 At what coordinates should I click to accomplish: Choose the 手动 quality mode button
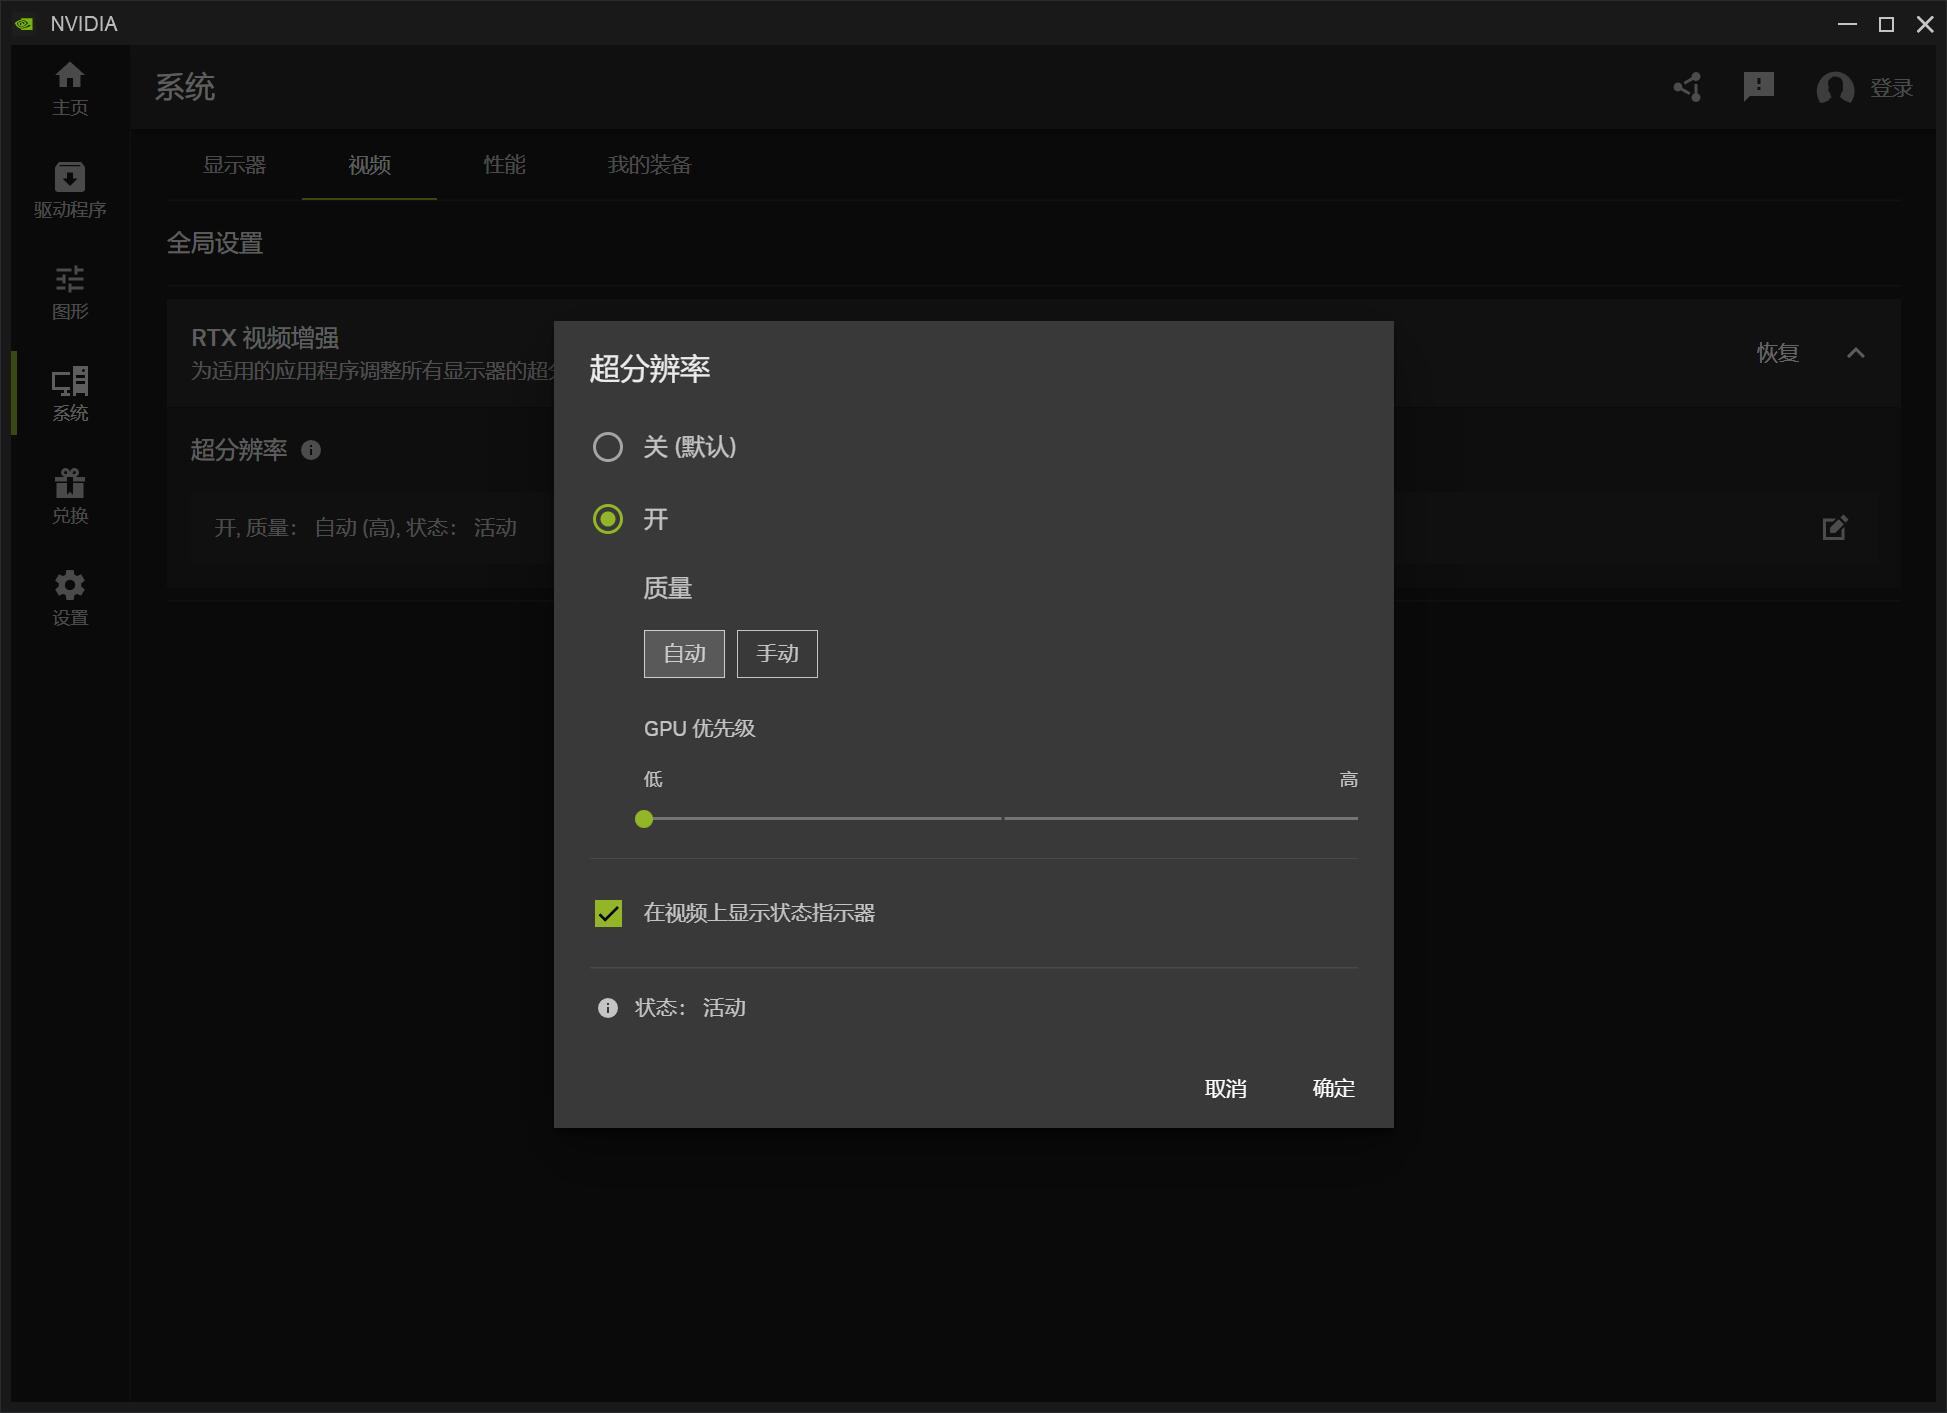point(777,654)
